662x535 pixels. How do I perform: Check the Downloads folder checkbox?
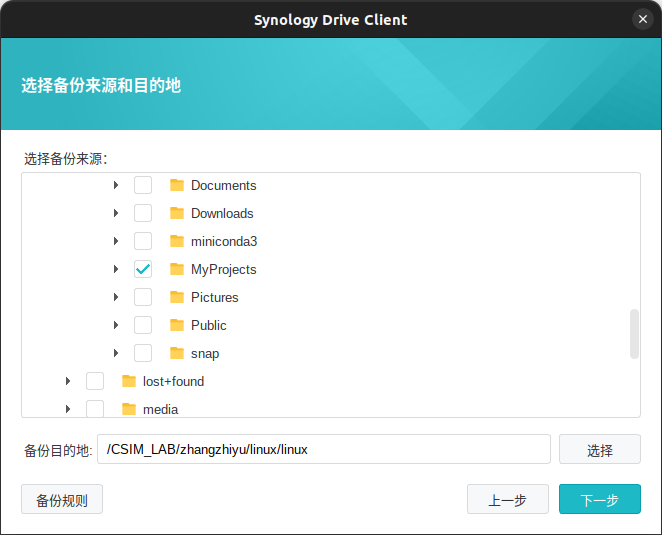point(143,213)
